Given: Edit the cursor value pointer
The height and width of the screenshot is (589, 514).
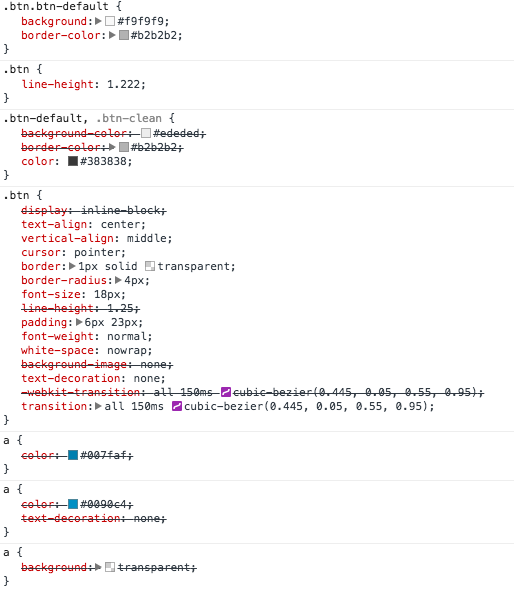Looking at the screenshot, I should pos(97,252).
